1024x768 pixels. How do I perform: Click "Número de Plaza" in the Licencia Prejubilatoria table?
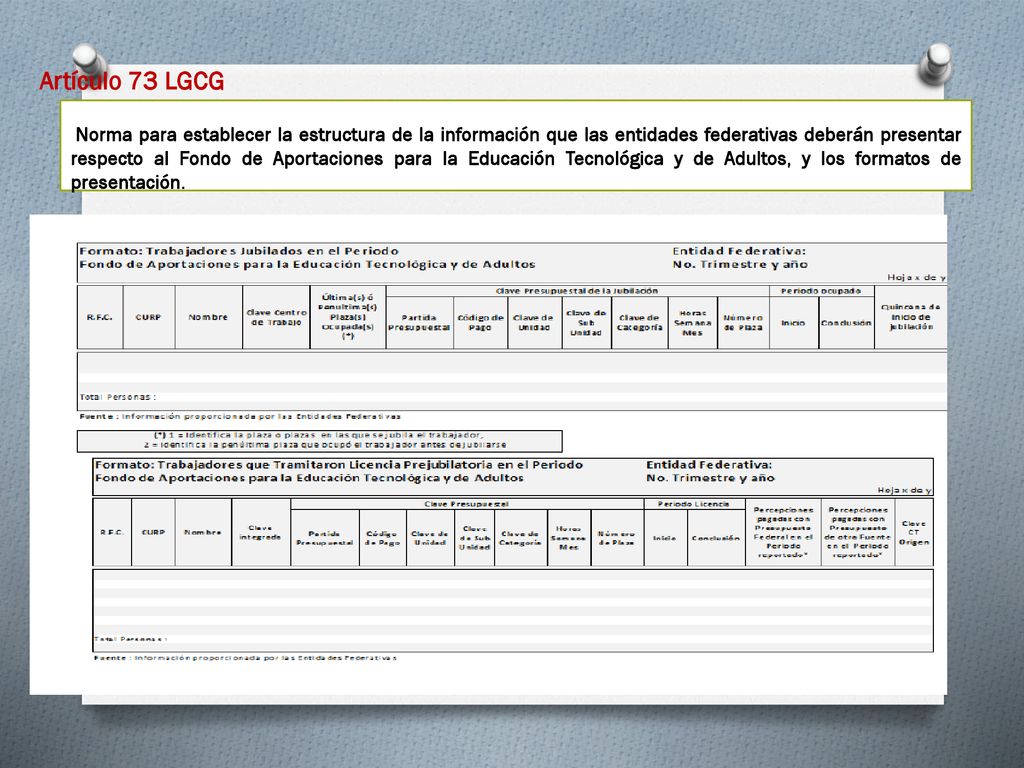click(x=616, y=538)
